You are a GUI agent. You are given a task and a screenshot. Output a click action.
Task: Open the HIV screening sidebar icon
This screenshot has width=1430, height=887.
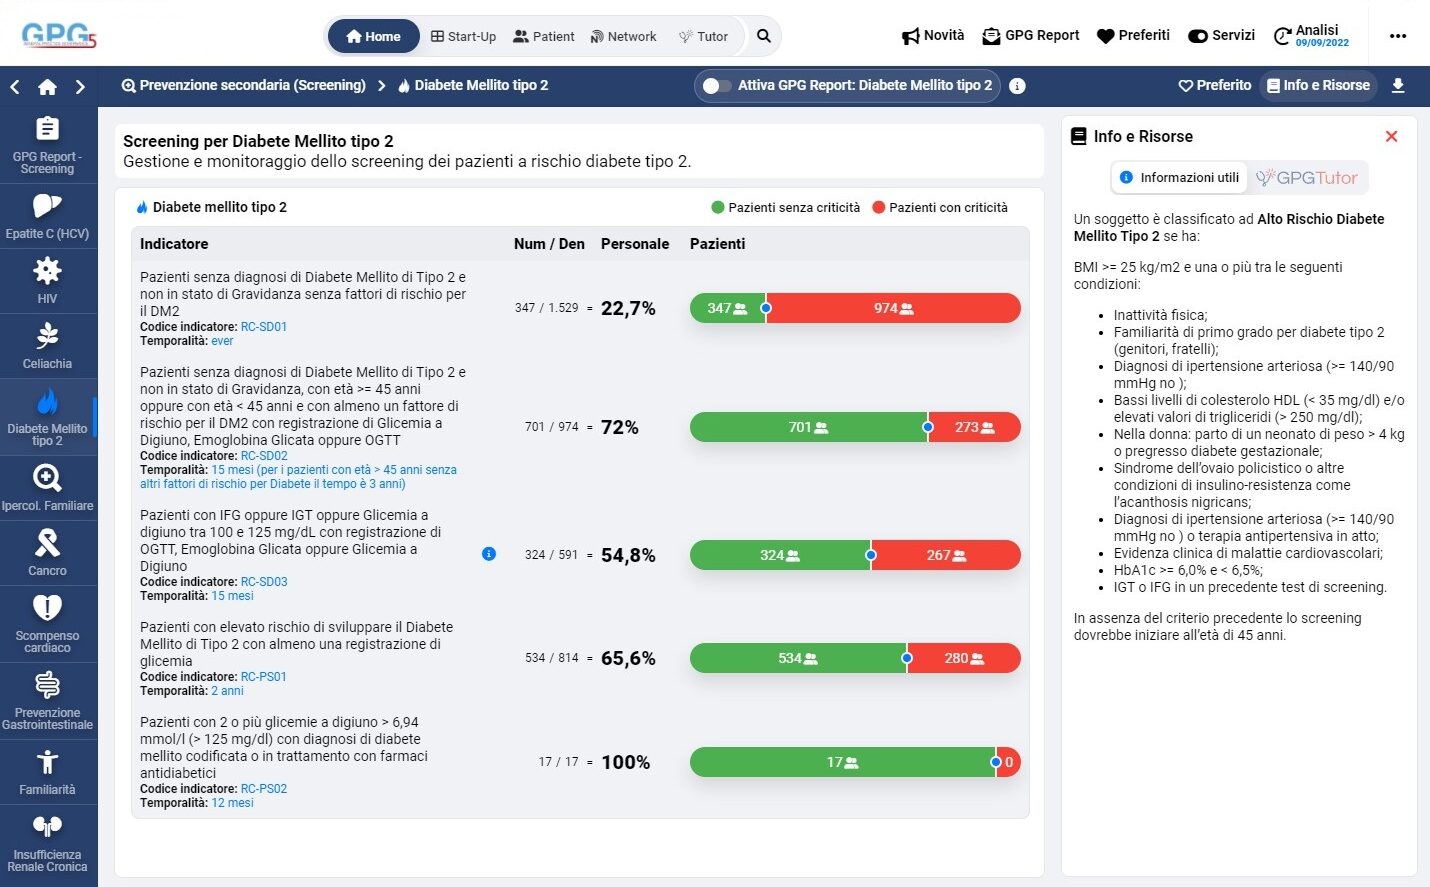47,281
